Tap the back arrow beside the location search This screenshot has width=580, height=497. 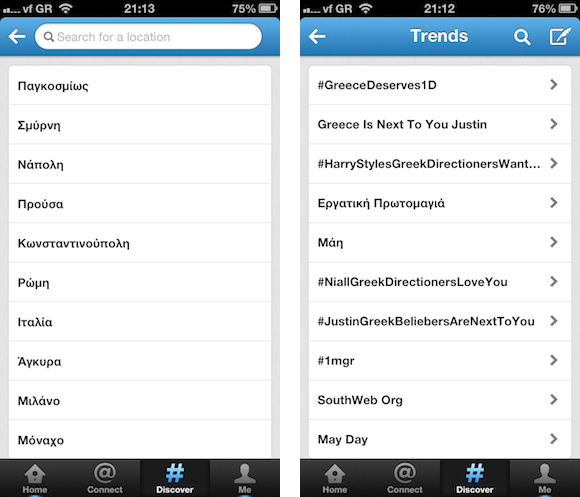pos(17,36)
